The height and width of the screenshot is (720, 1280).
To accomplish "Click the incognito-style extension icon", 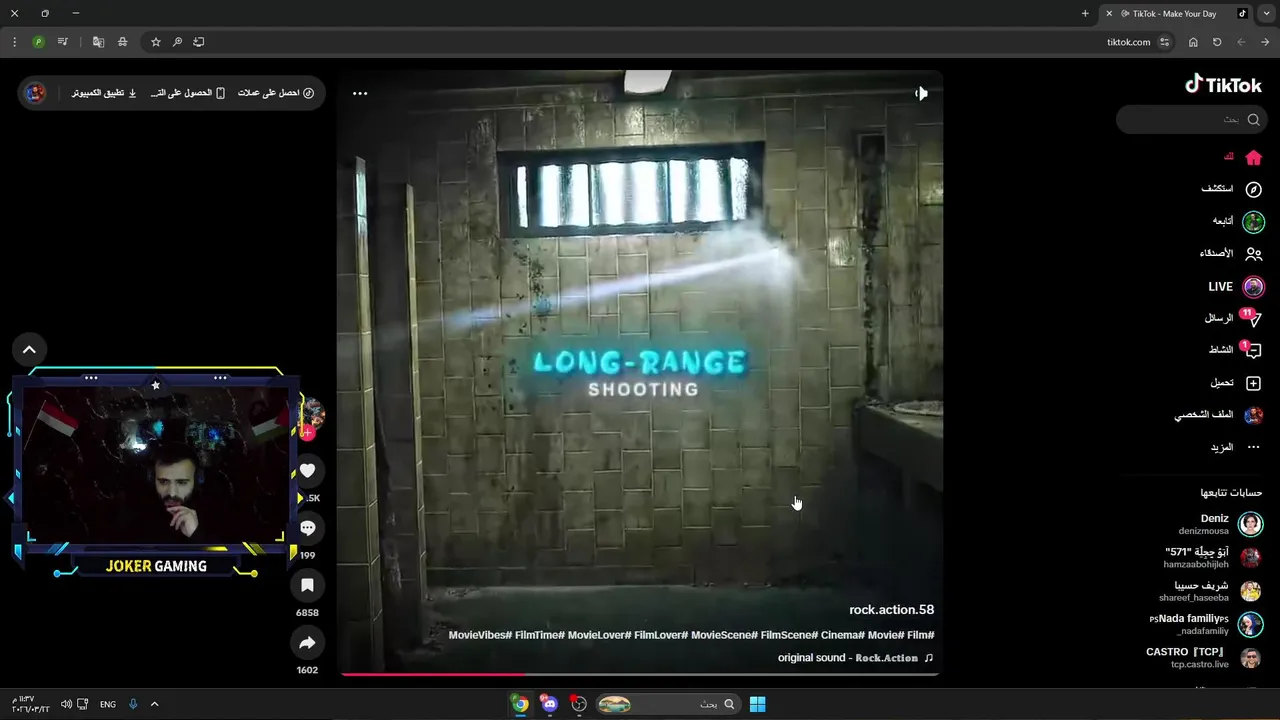I will [122, 42].
